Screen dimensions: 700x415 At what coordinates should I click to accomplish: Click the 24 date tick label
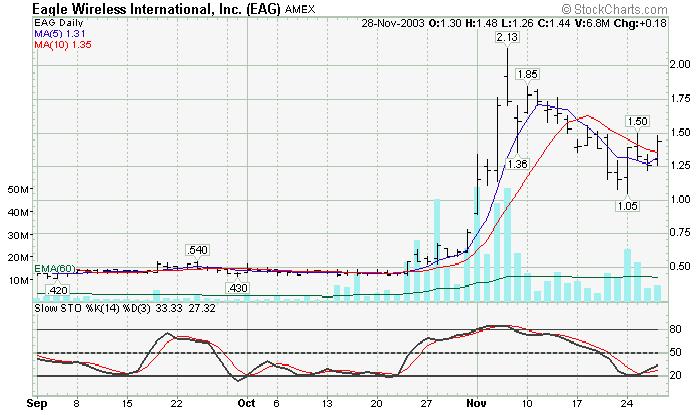tap(627, 403)
